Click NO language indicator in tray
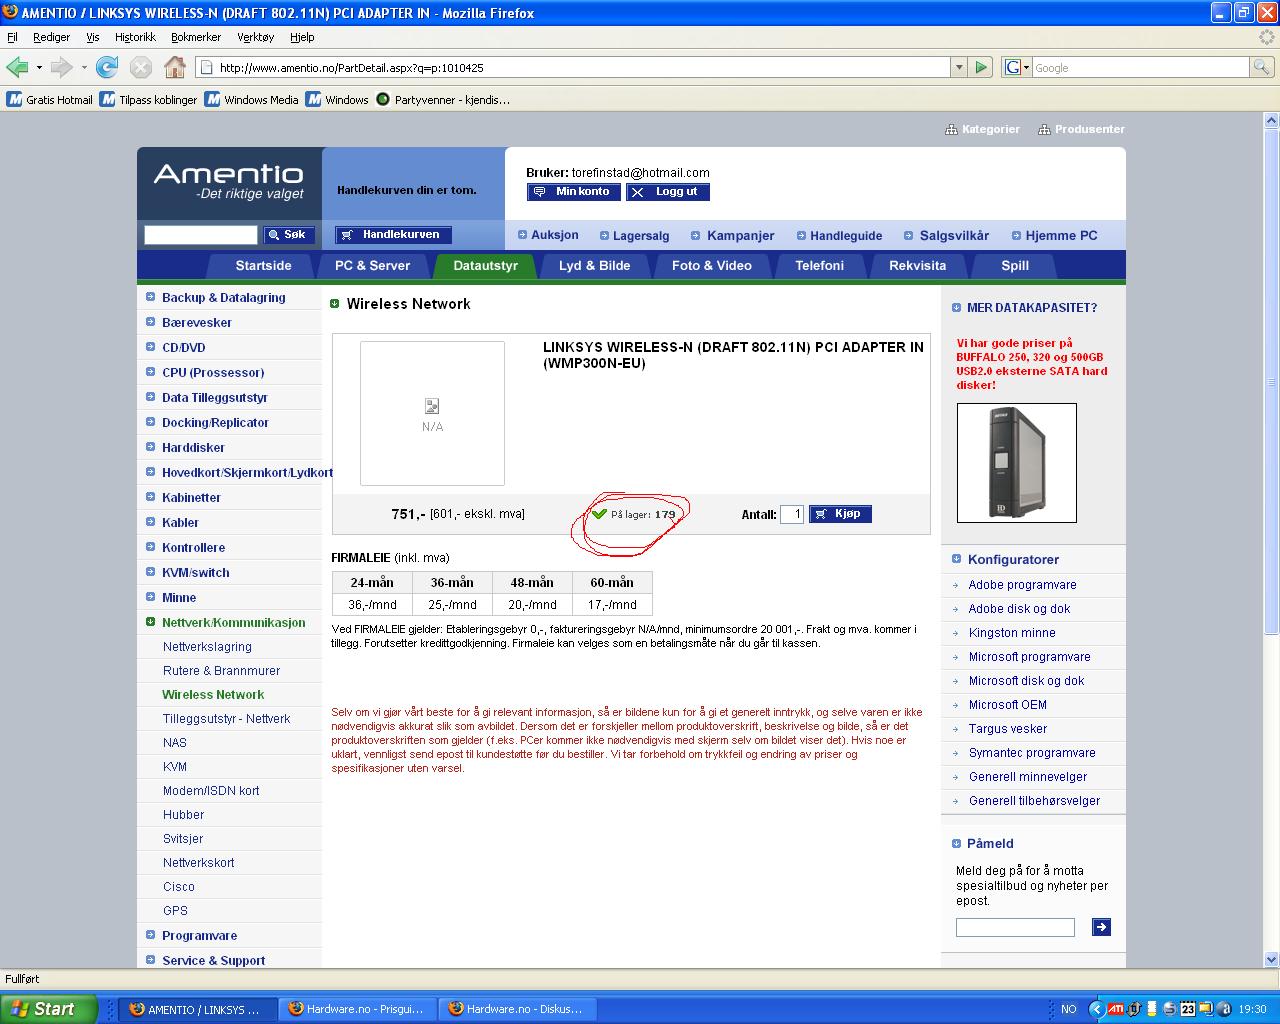Viewport: 1280px width, 1024px height. [1069, 1009]
